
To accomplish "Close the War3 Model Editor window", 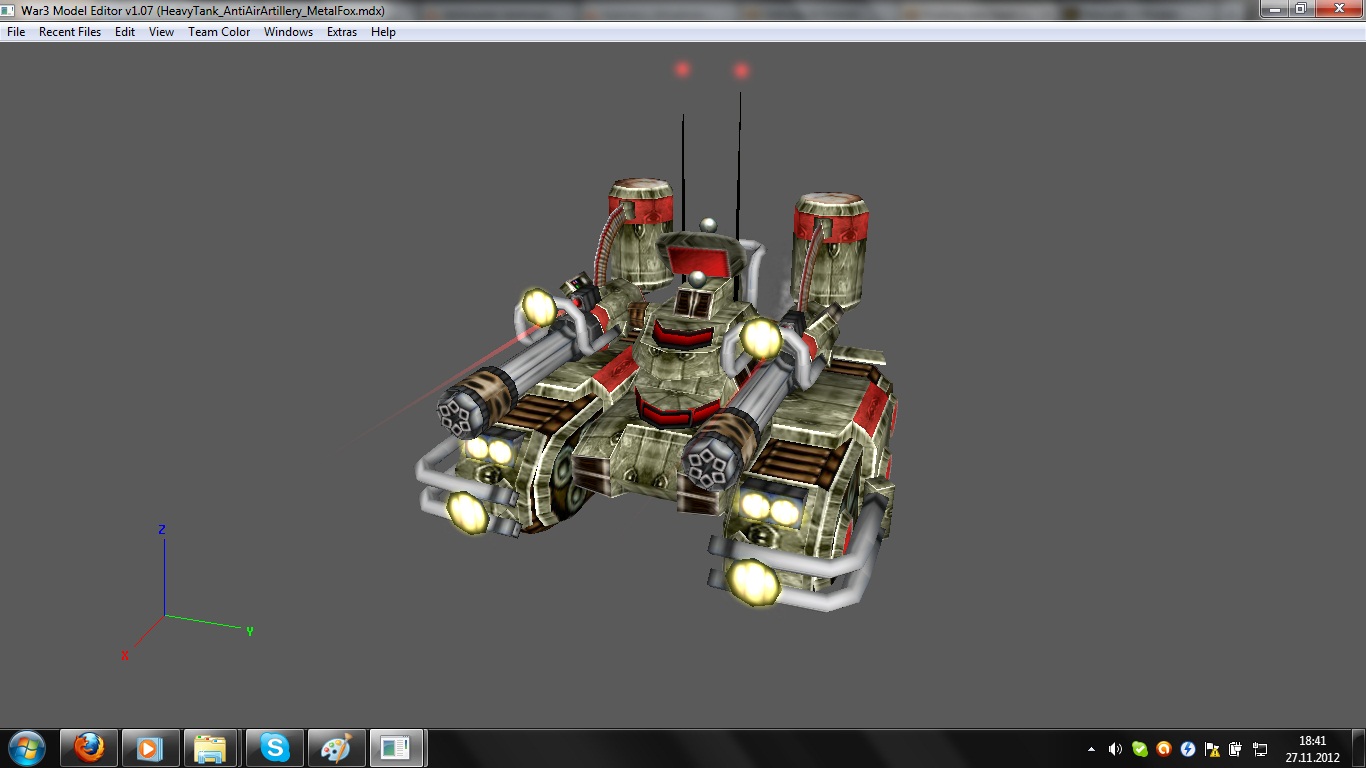I will pos(1337,9).
